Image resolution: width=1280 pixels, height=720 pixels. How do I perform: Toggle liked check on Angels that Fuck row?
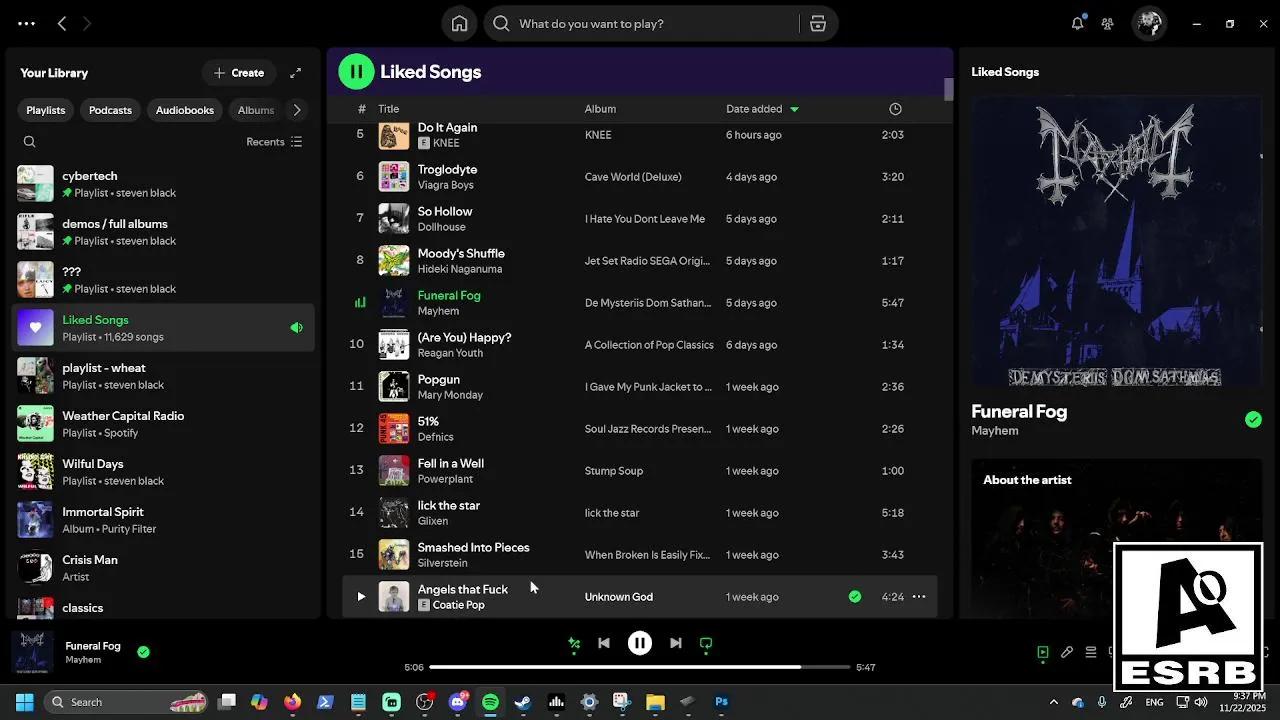(x=855, y=597)
